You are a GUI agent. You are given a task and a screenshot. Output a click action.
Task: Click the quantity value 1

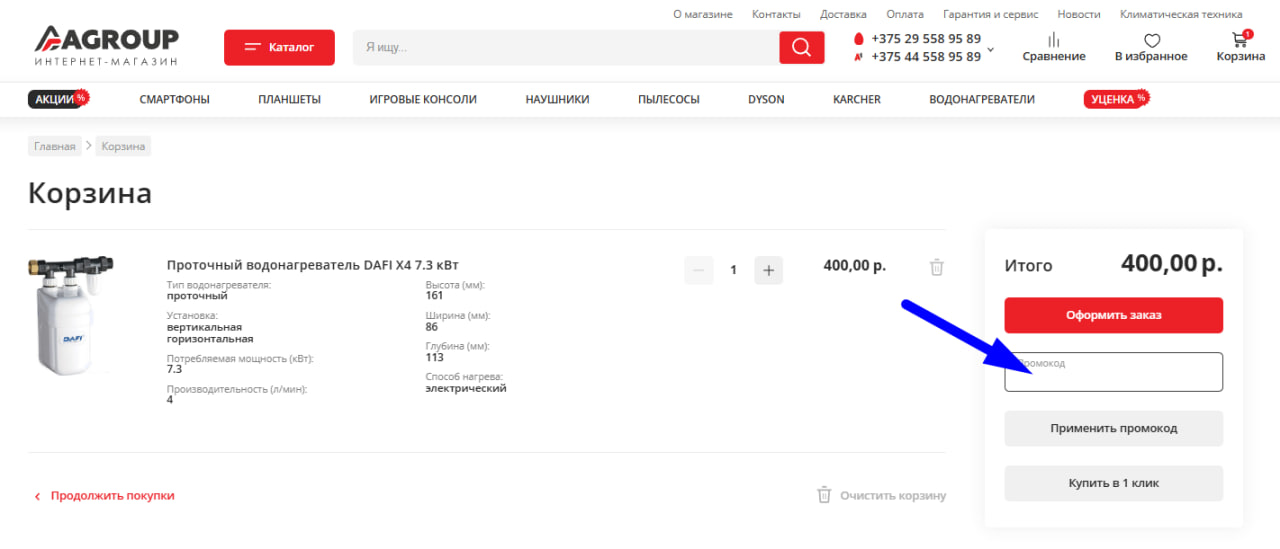pos(734,270)
